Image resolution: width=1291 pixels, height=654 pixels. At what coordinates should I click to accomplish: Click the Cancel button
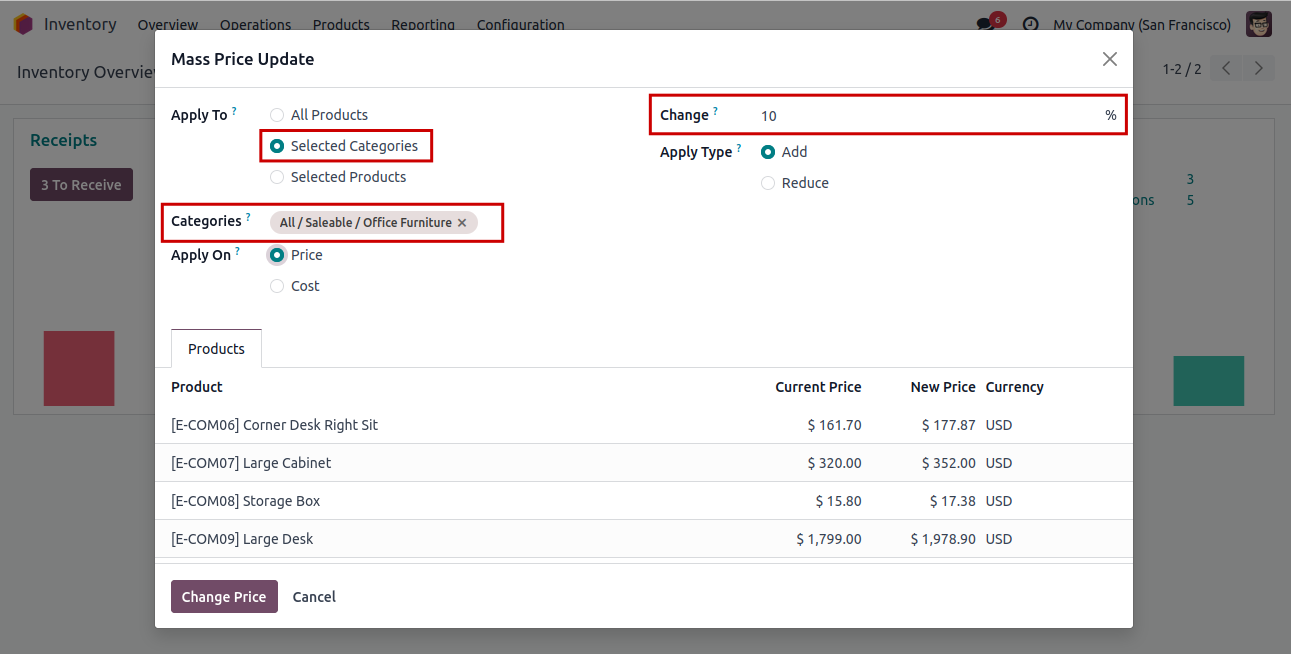click(314, 597)
